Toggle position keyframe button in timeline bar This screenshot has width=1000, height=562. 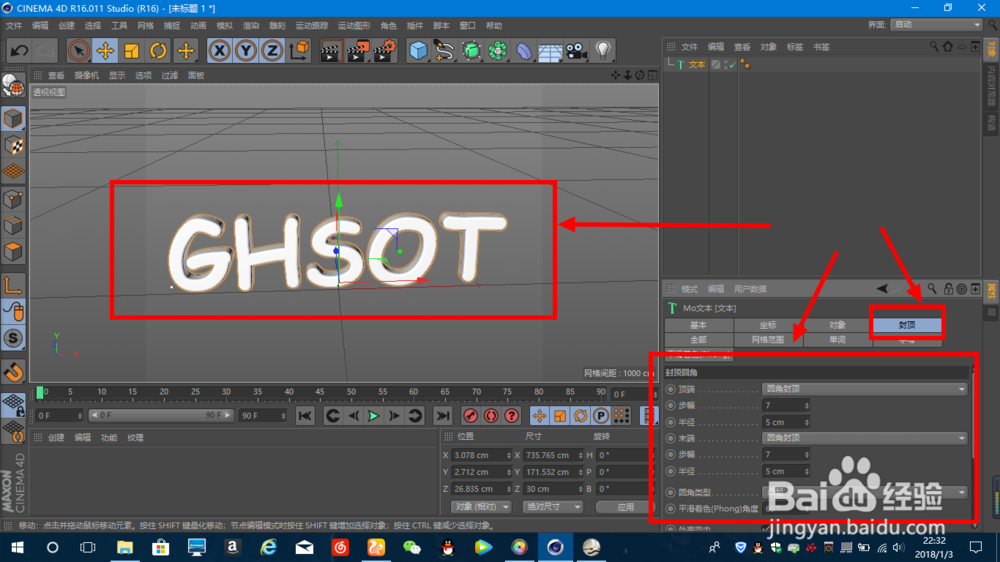[x=540, y=416]
